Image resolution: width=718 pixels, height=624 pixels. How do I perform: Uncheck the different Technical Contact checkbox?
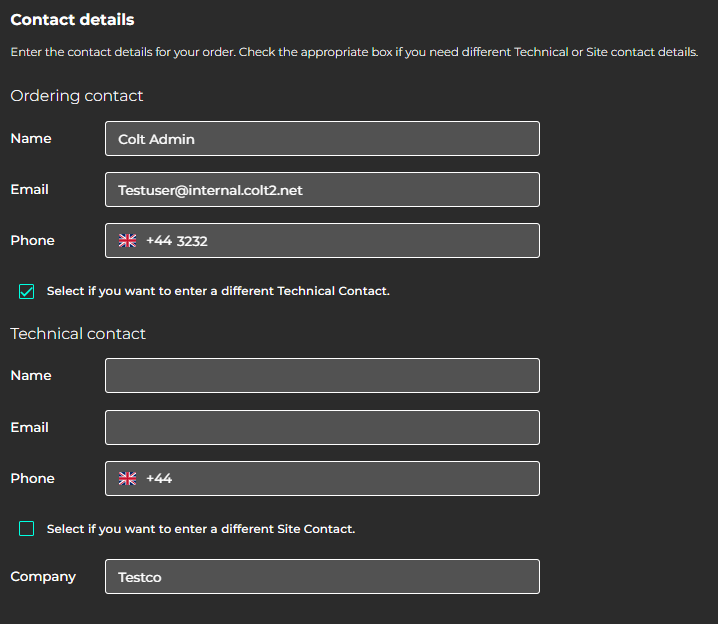pos(27,291)
